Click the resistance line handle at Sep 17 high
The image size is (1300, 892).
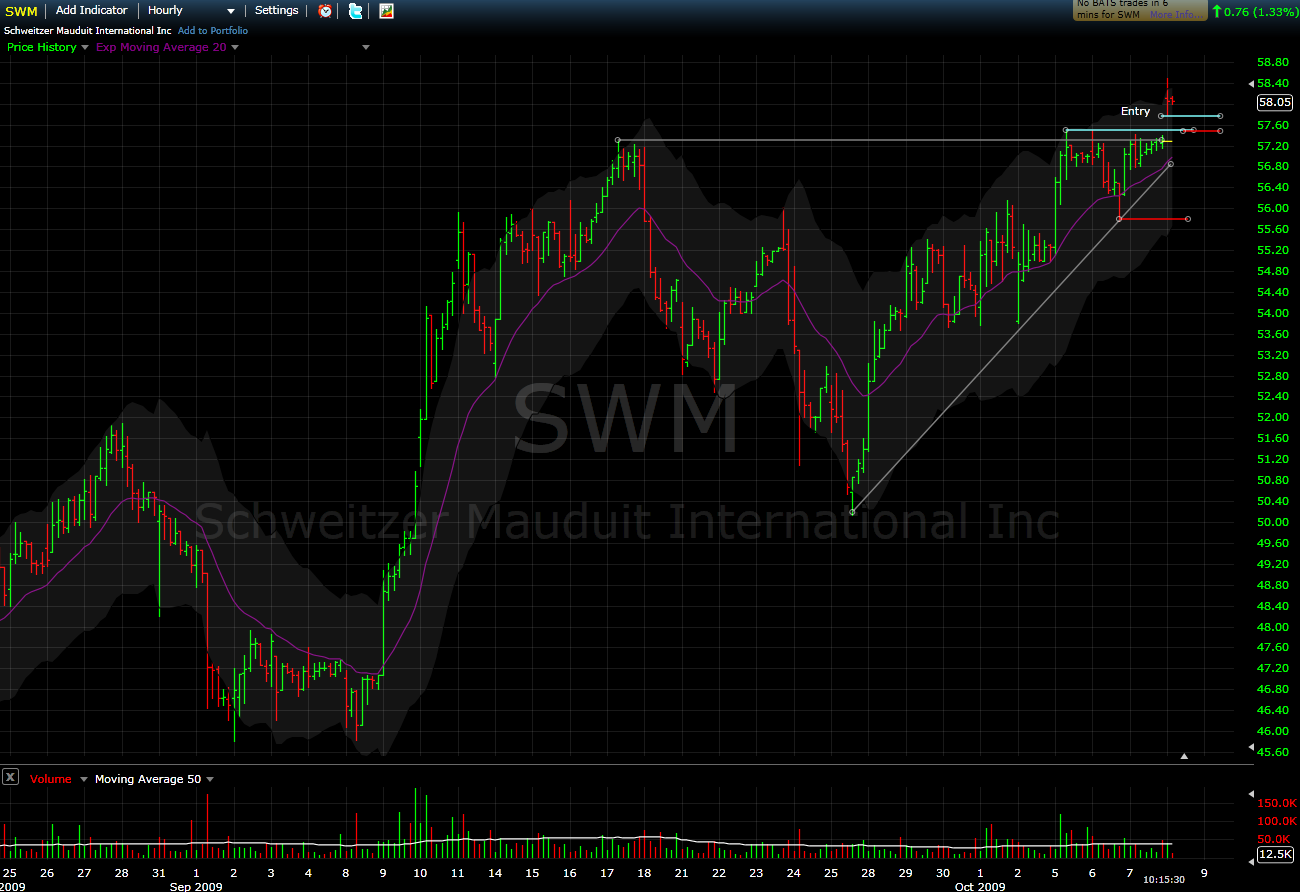pyautogui.click(x=618, y=140)
